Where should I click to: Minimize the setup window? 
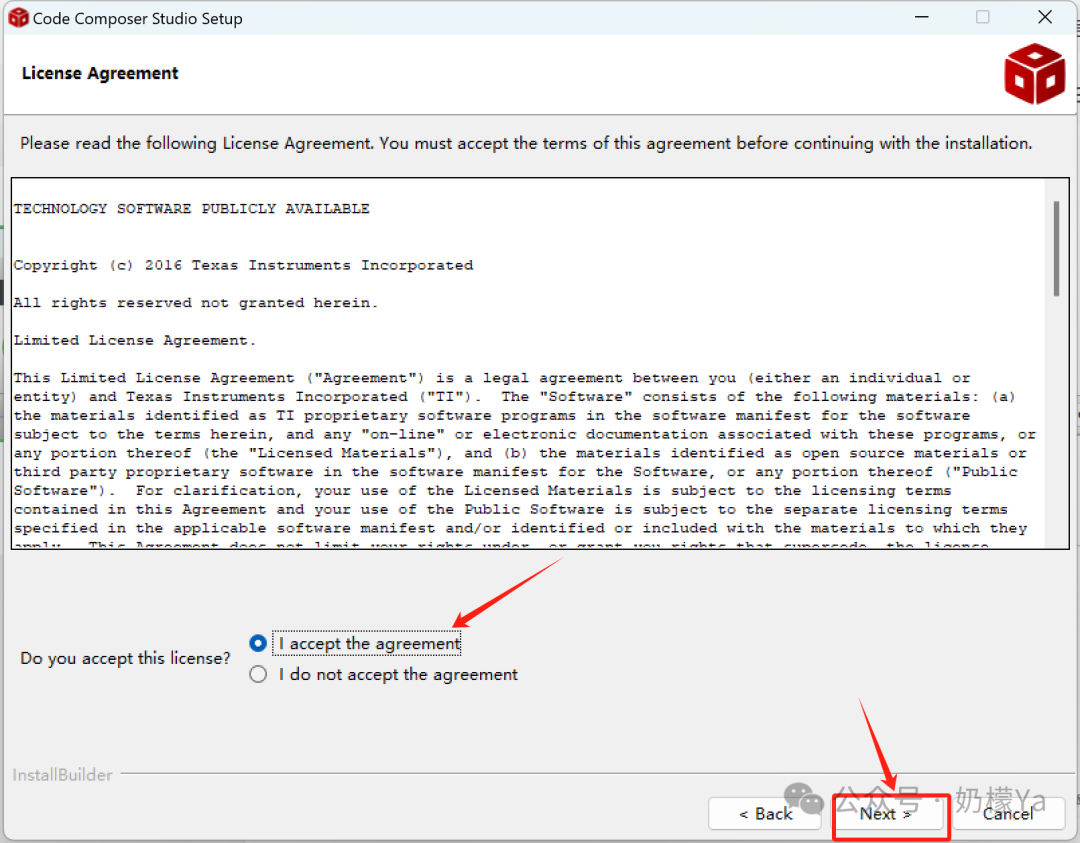(922, 17)
